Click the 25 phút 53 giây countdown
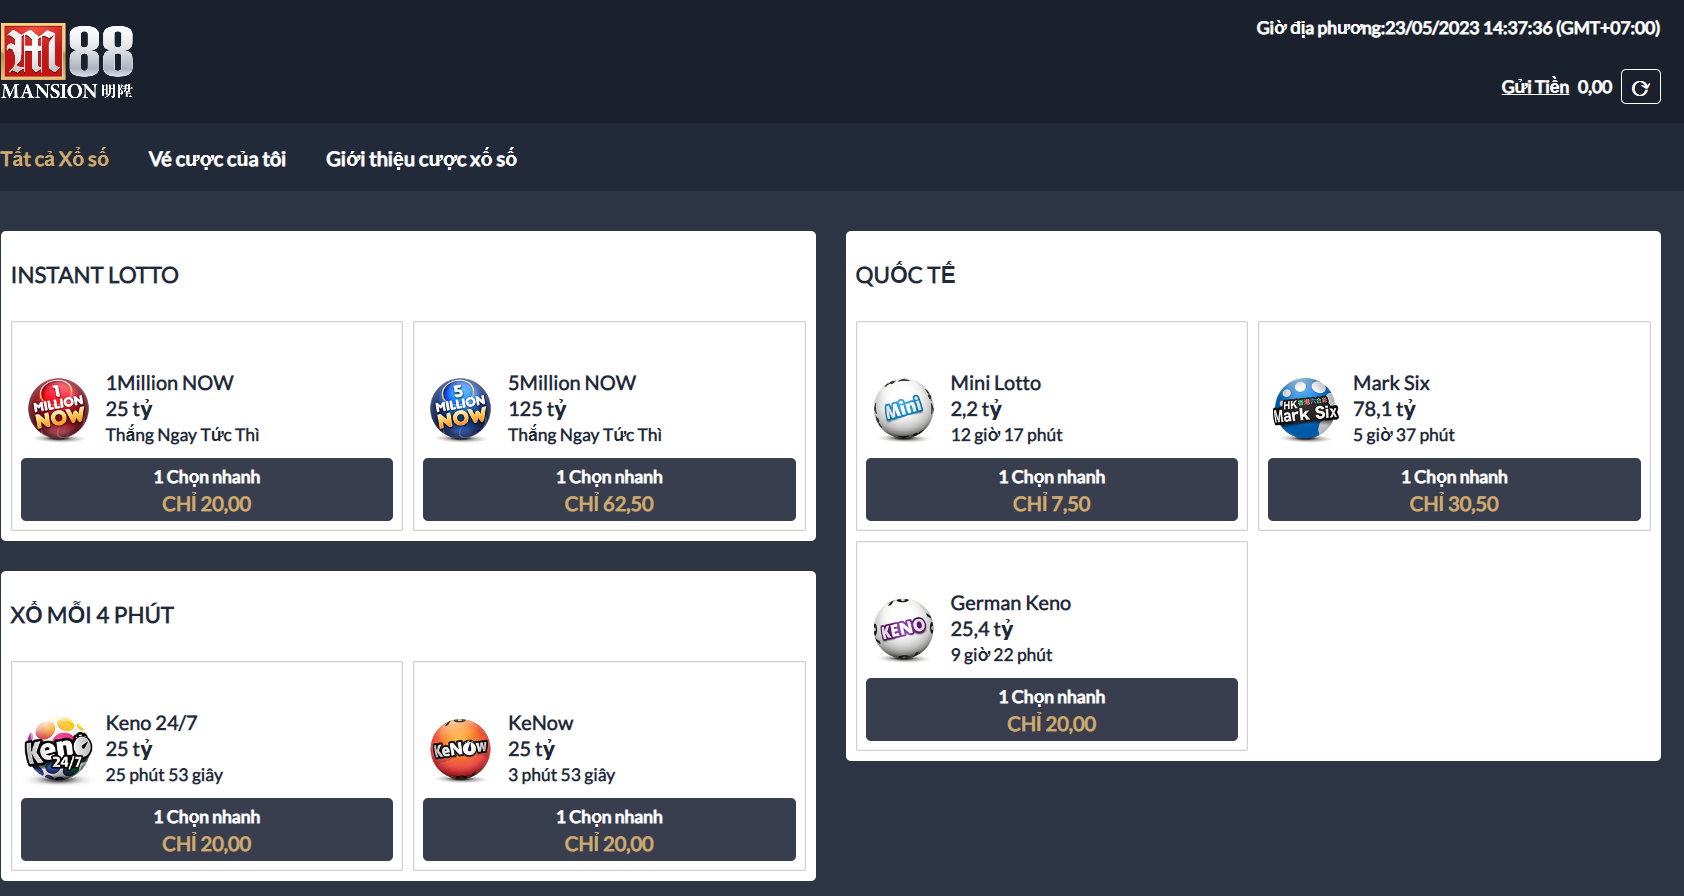The image size is (1684, 896). pyautogui.click(x=165, y=775)
